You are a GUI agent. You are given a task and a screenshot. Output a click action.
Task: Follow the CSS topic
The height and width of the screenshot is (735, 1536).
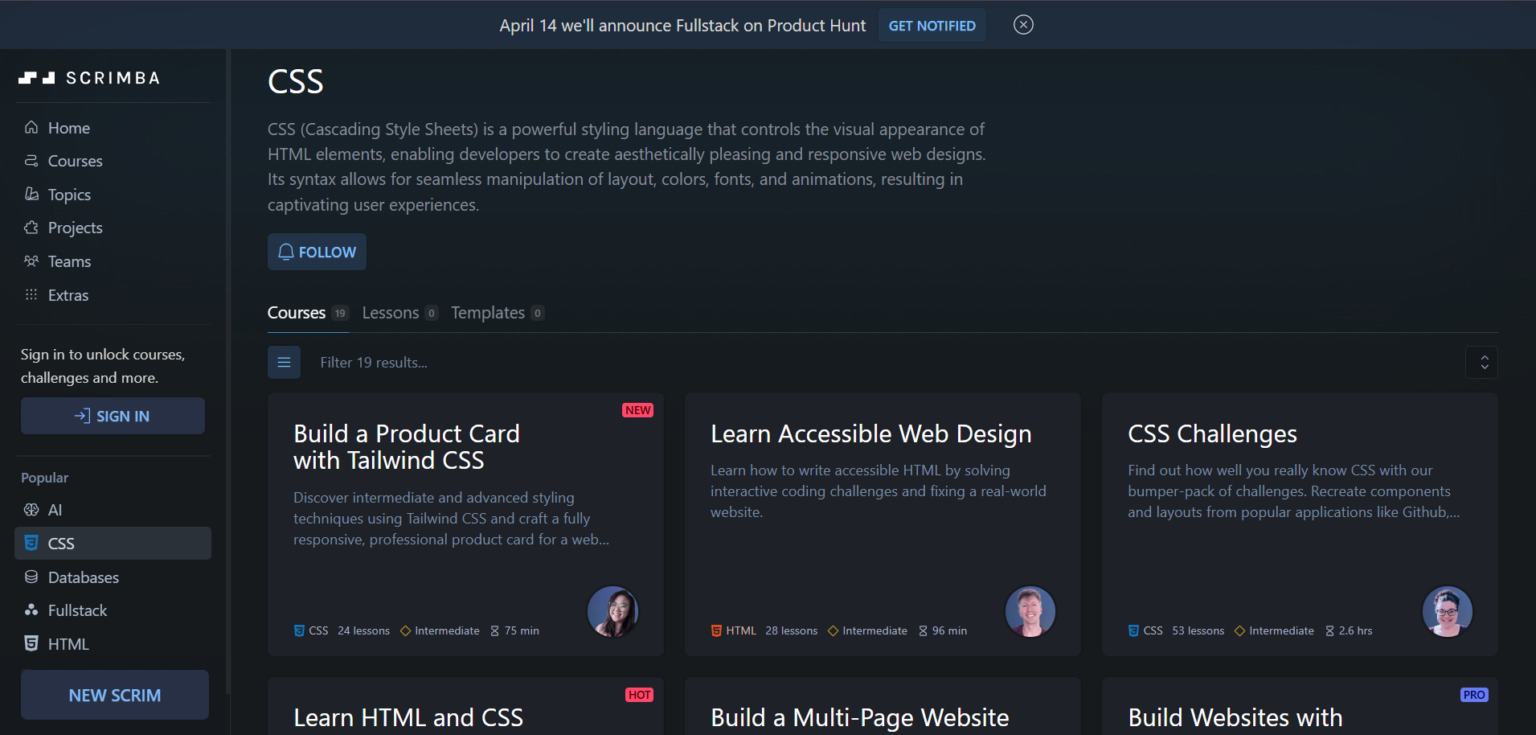point(316,251)
